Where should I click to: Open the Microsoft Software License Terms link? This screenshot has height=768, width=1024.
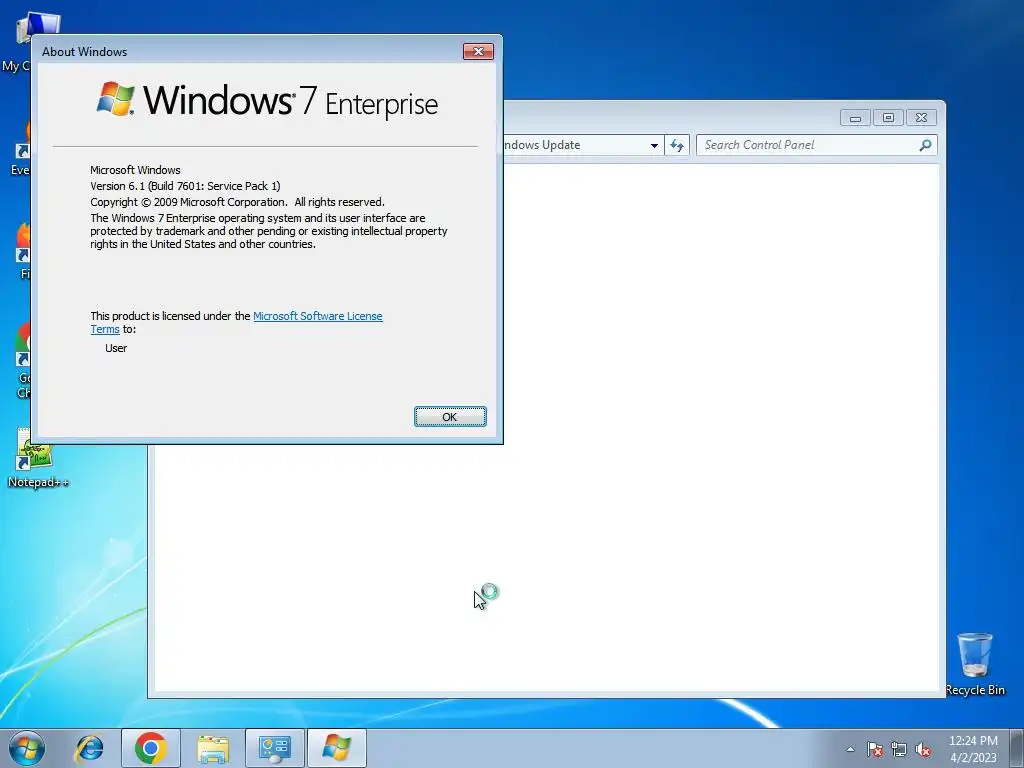[317, 316]
